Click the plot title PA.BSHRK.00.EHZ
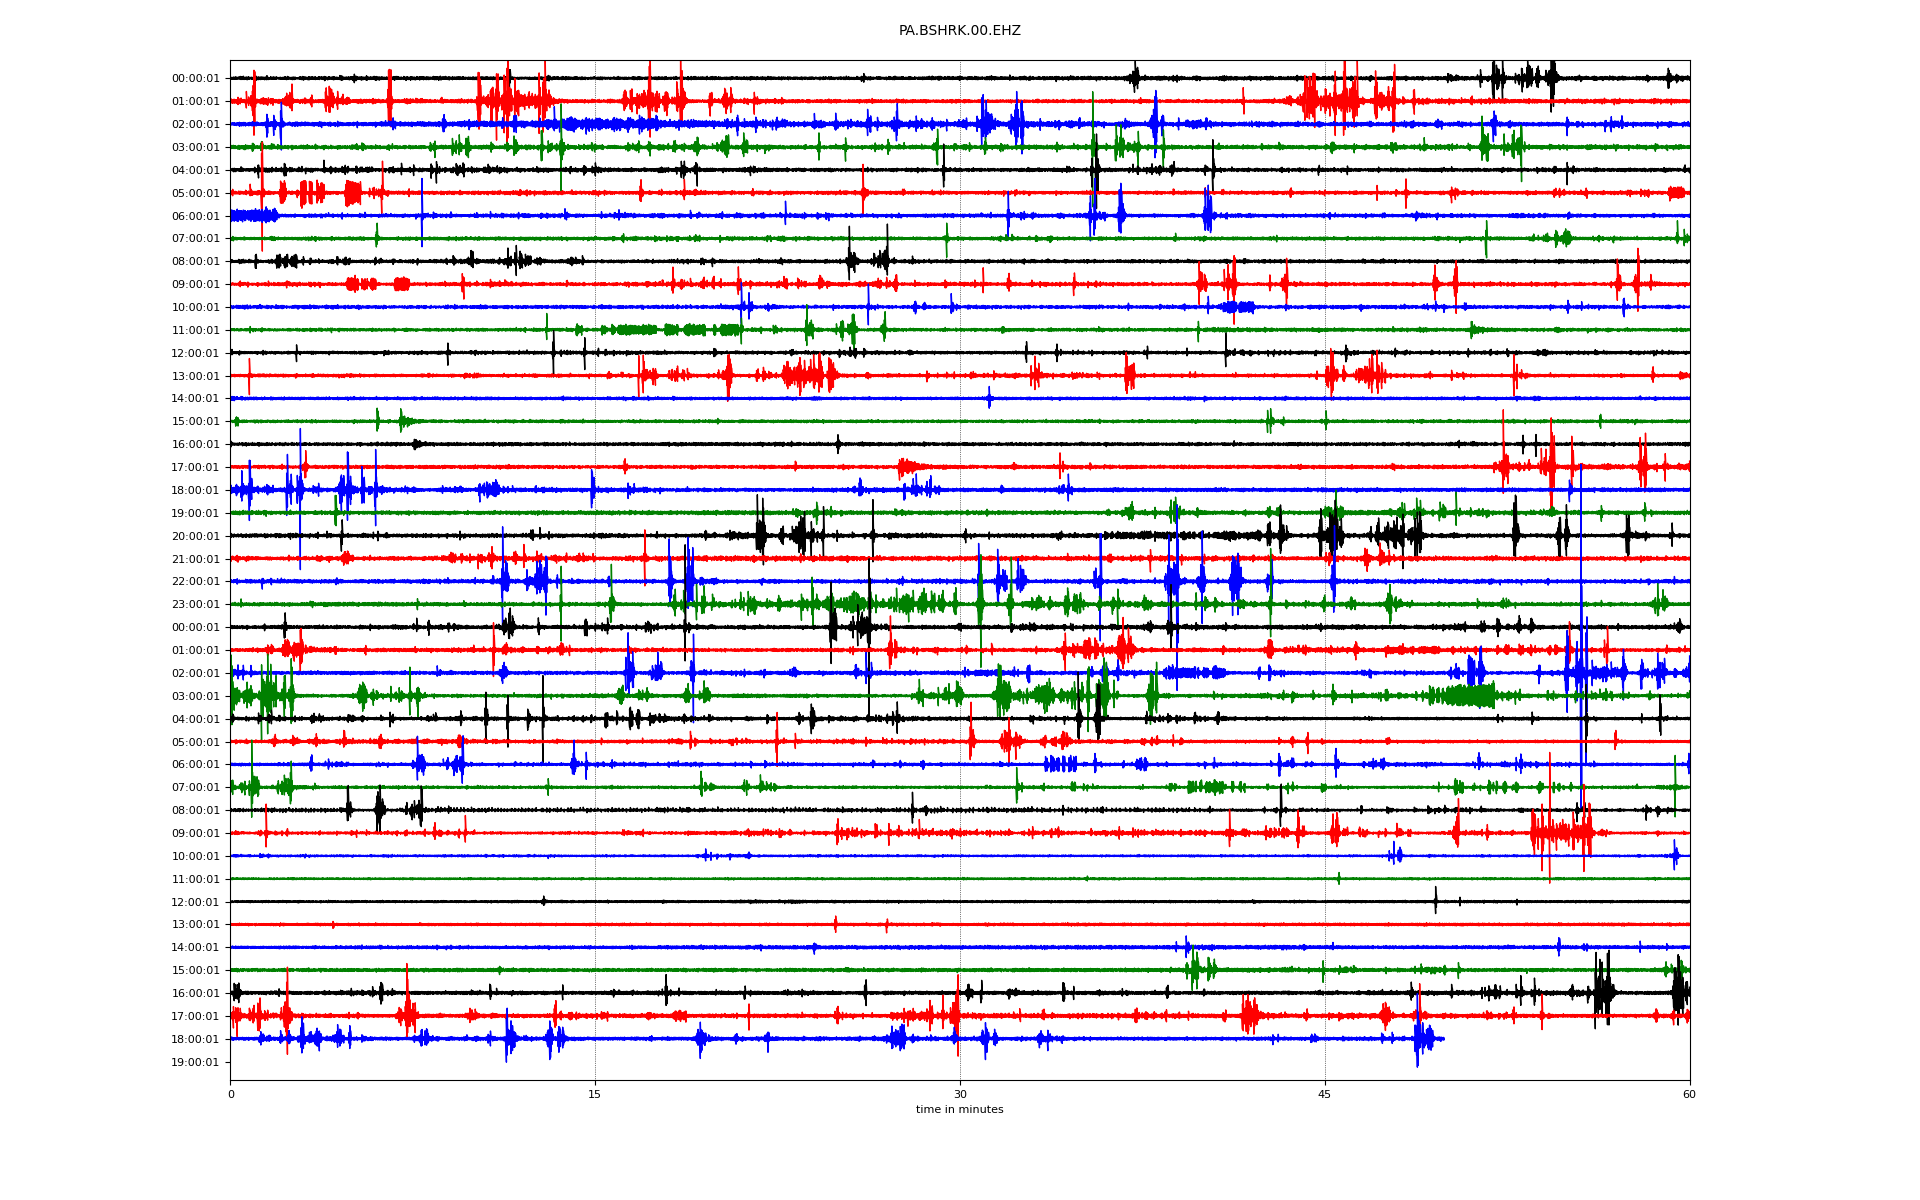The height and width of the screenshot is (1200, 1920). pyautogui.click(x=959, y=31)
